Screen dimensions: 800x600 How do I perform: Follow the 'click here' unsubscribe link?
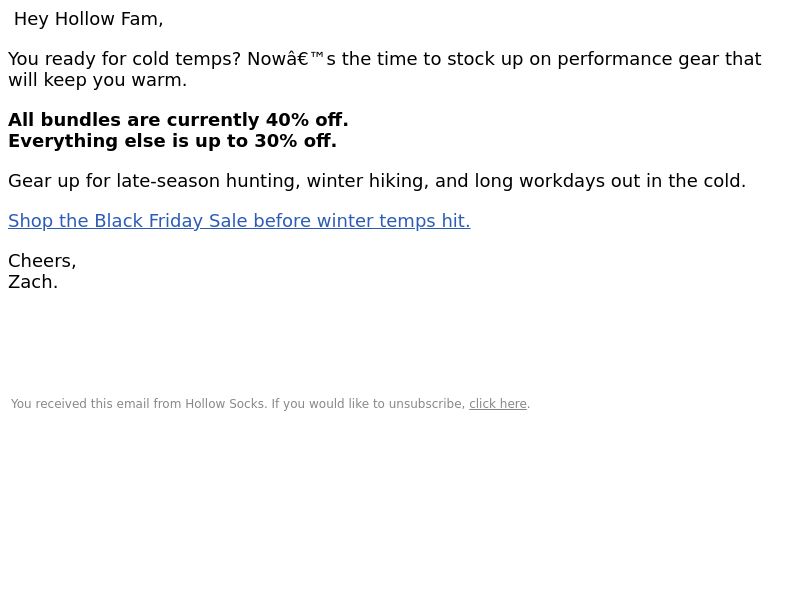(x=497, y=404)
